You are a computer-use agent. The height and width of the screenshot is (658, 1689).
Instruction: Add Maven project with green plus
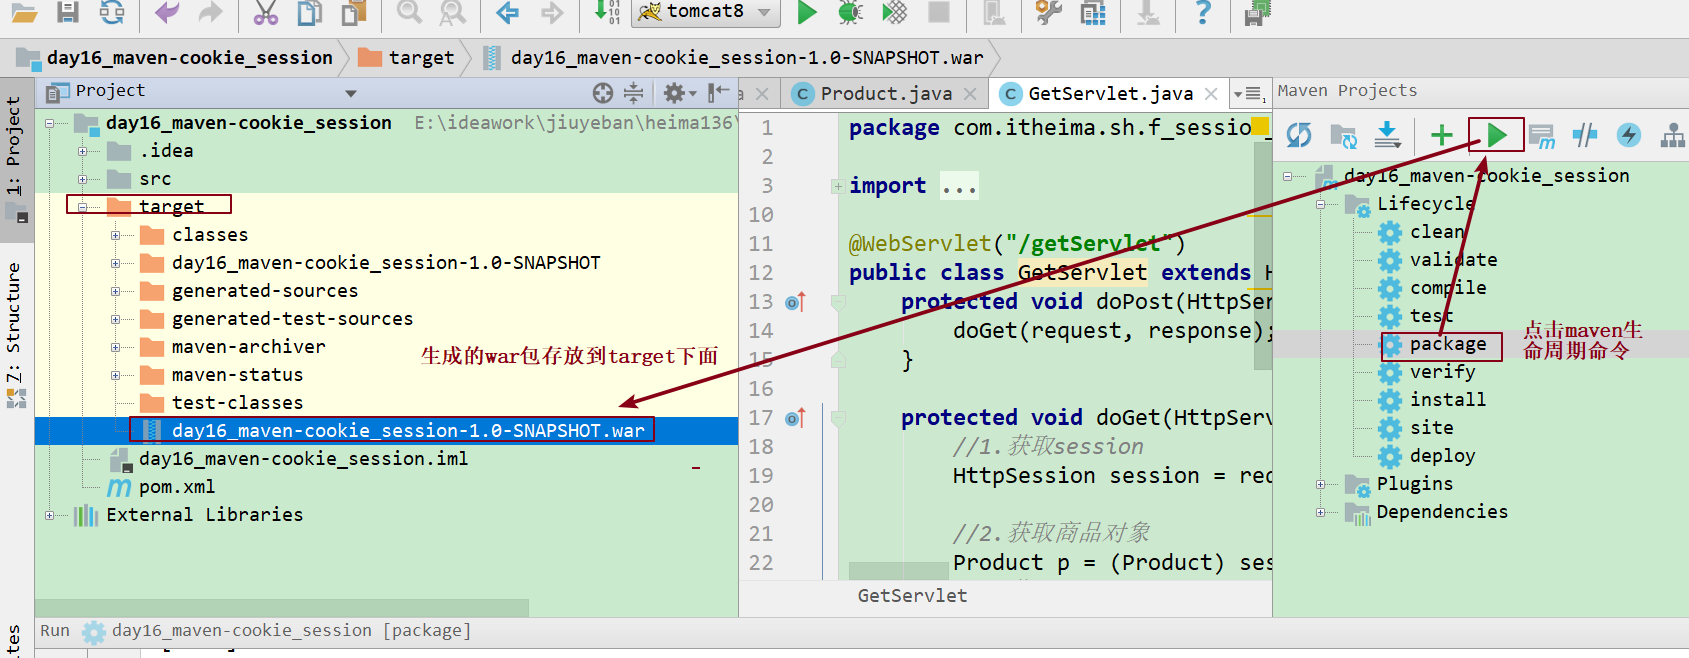(x=1442, y=135)
